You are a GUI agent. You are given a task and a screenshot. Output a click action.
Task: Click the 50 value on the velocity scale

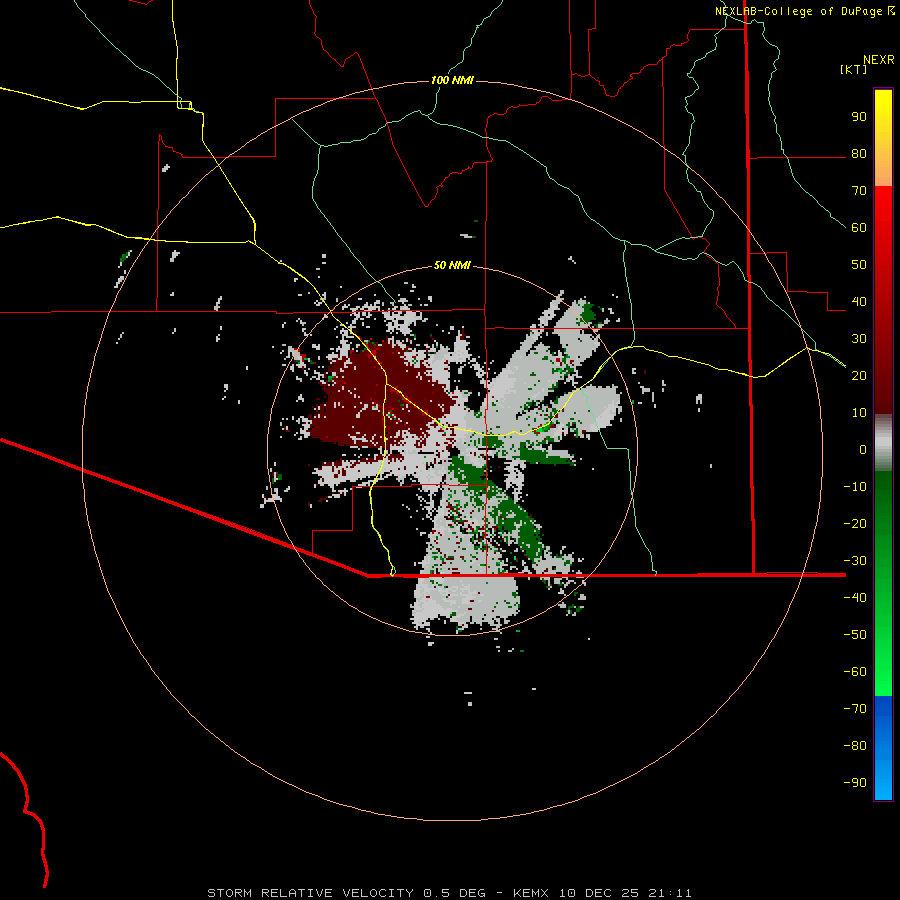click(x=859, y=265)
